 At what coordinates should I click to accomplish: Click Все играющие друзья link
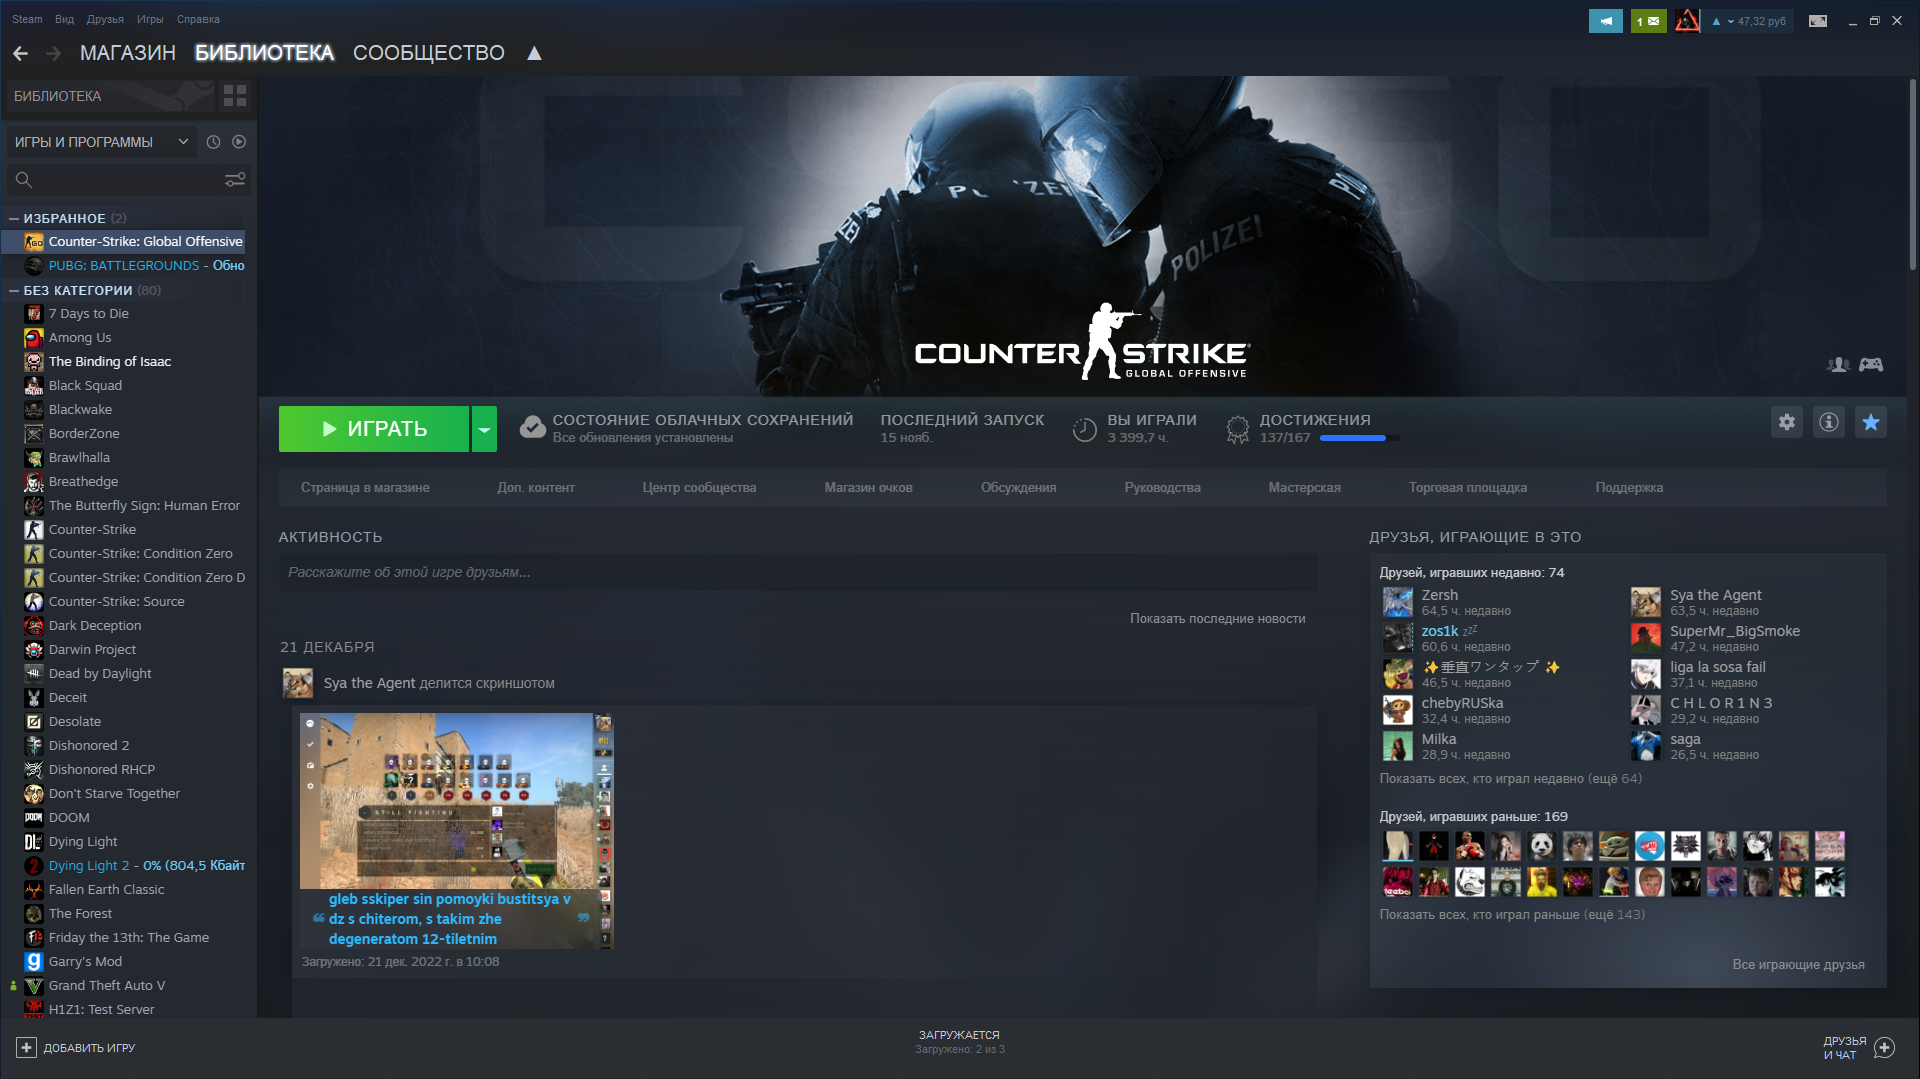pos(1798,965)
